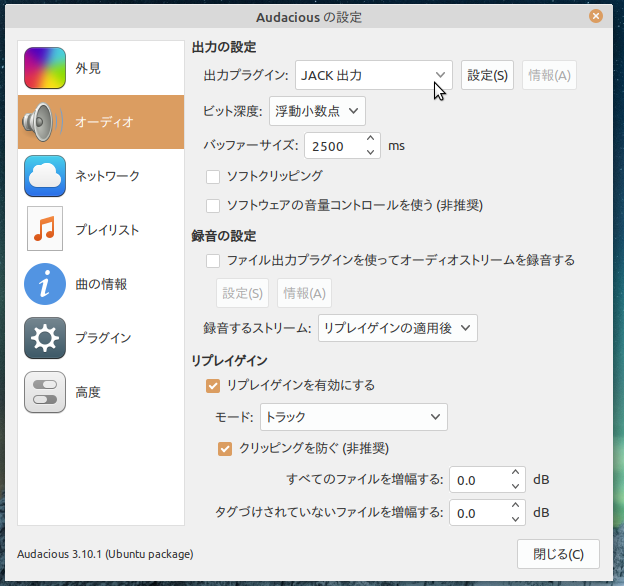Toggle ソフトウェアの音量コントロールを使う checkbox
This screenshot has width=624, height=586.
coord(213,206)
